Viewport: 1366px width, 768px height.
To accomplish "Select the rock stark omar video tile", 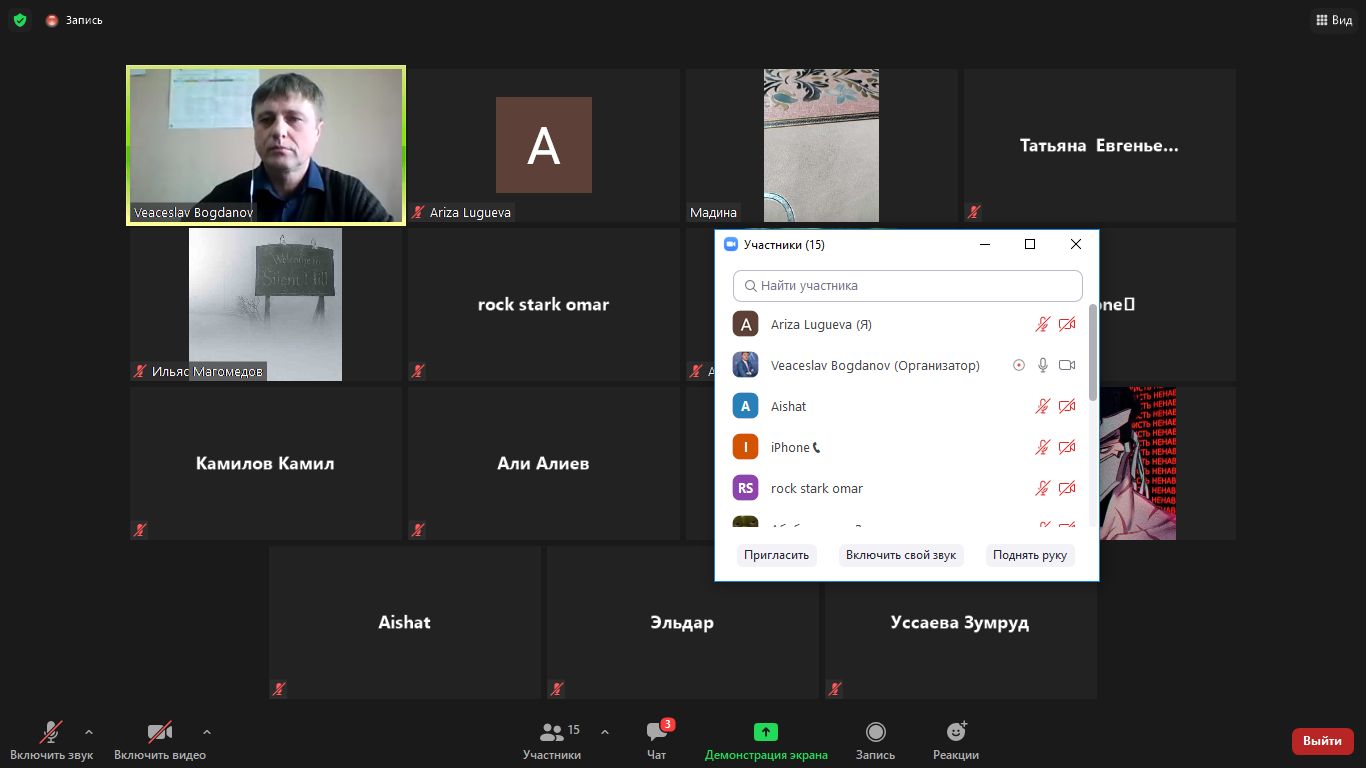I will [x=544, y=304].
